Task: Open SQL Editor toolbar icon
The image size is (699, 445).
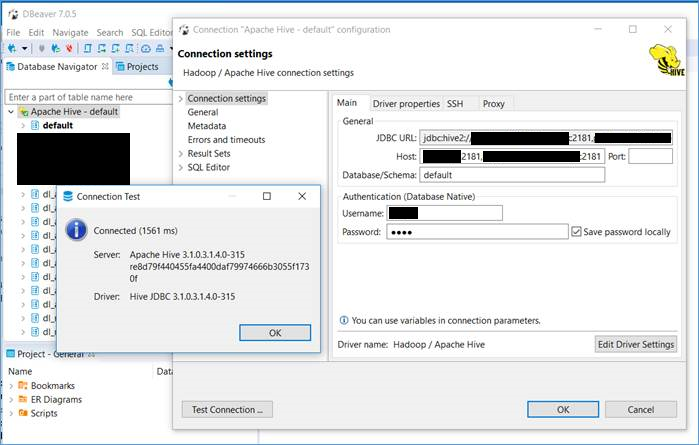Action: pyautogui.click(x=88, y=48)
